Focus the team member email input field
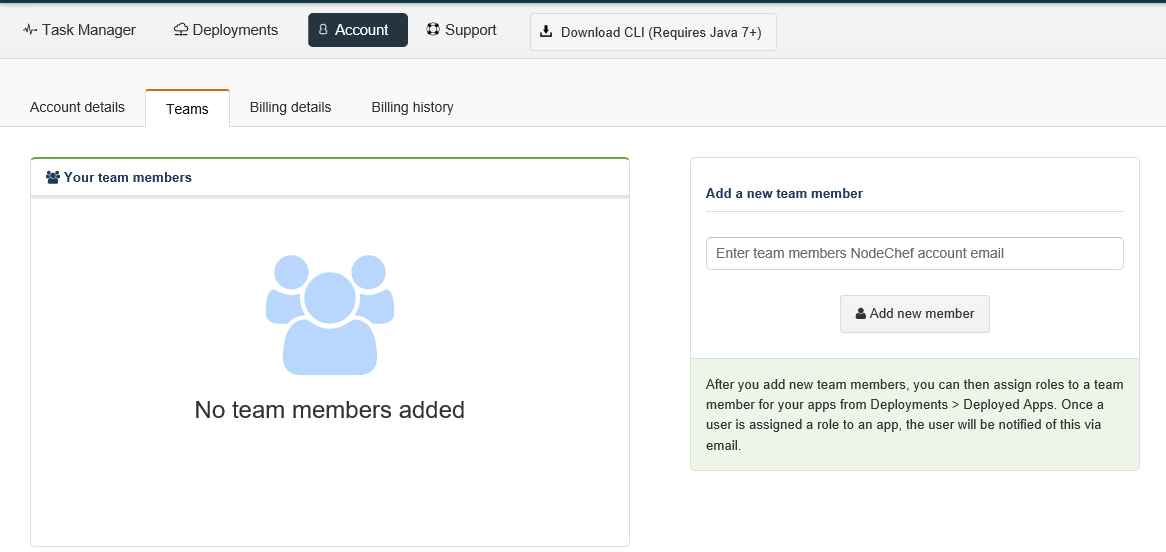 click(x=915, y=253)
